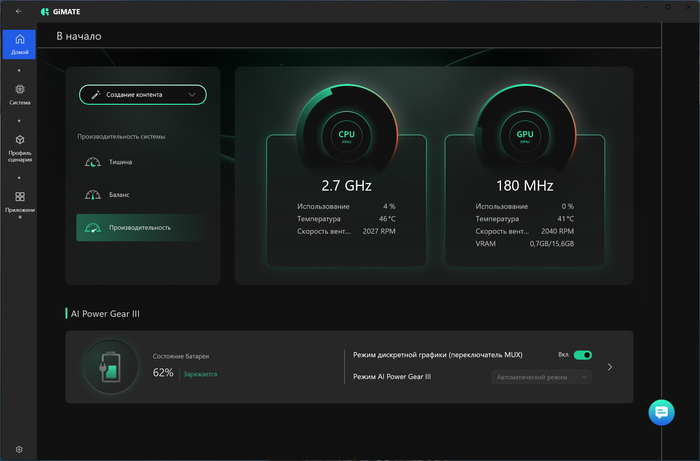Open the Автоматический режим combo box

coord(540,377)
